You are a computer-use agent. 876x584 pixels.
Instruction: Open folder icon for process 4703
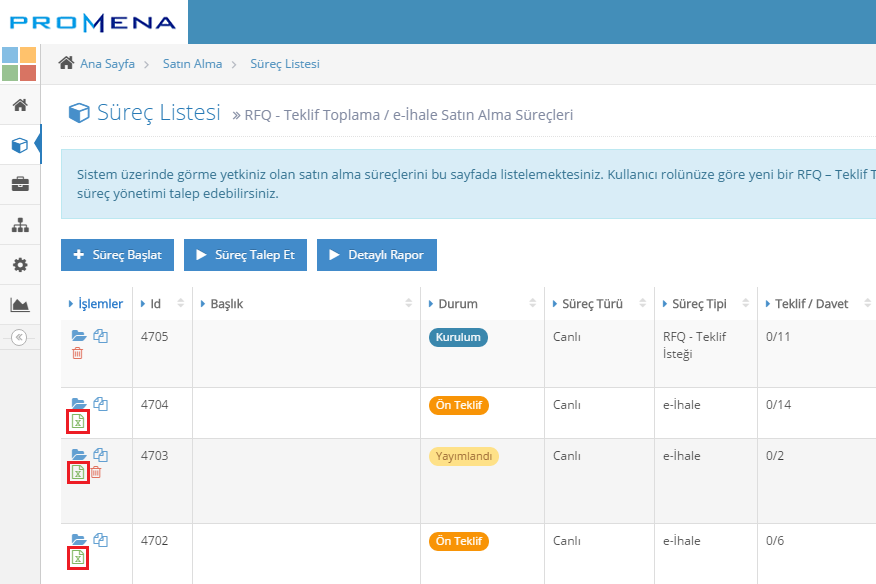click(79, 454)
